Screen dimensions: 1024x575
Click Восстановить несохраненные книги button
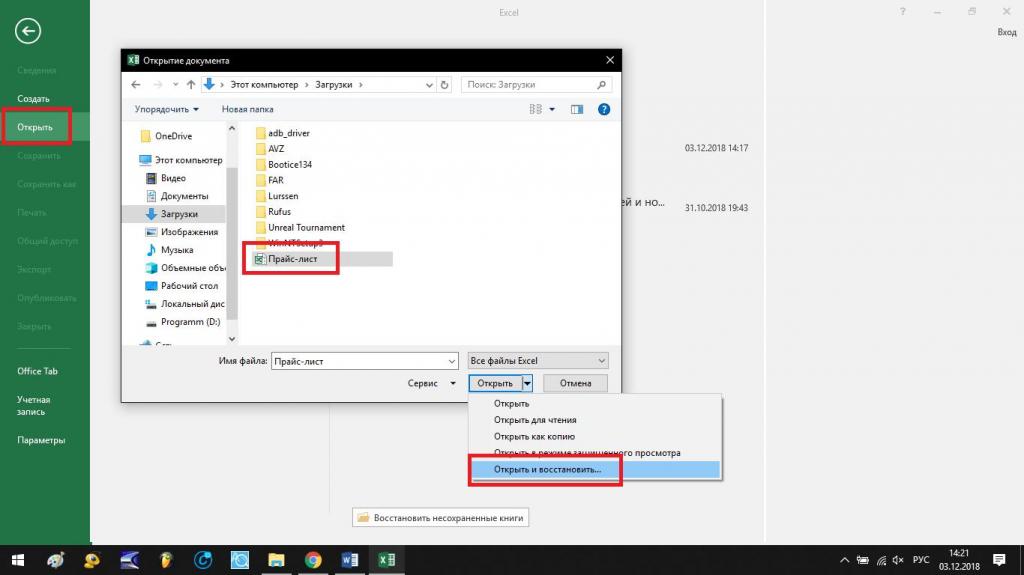441,518
